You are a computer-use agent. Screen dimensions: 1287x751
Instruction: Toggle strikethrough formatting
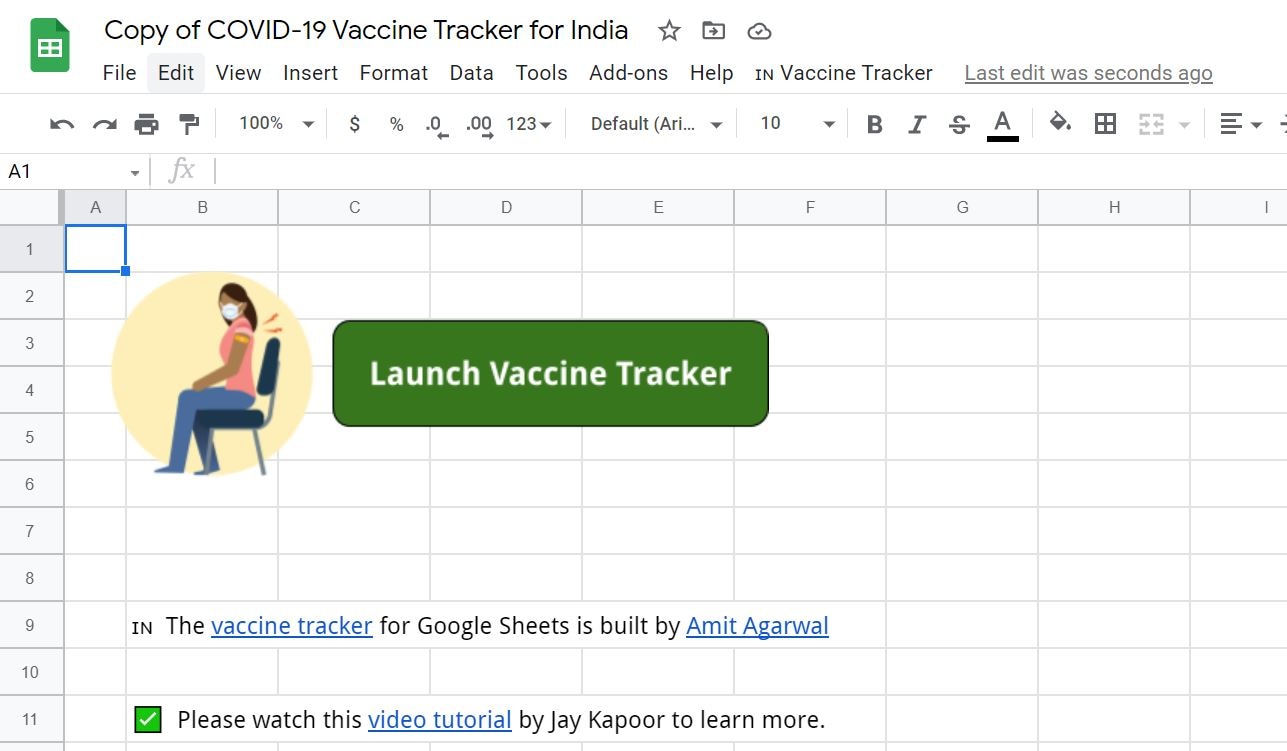(959, 123)
